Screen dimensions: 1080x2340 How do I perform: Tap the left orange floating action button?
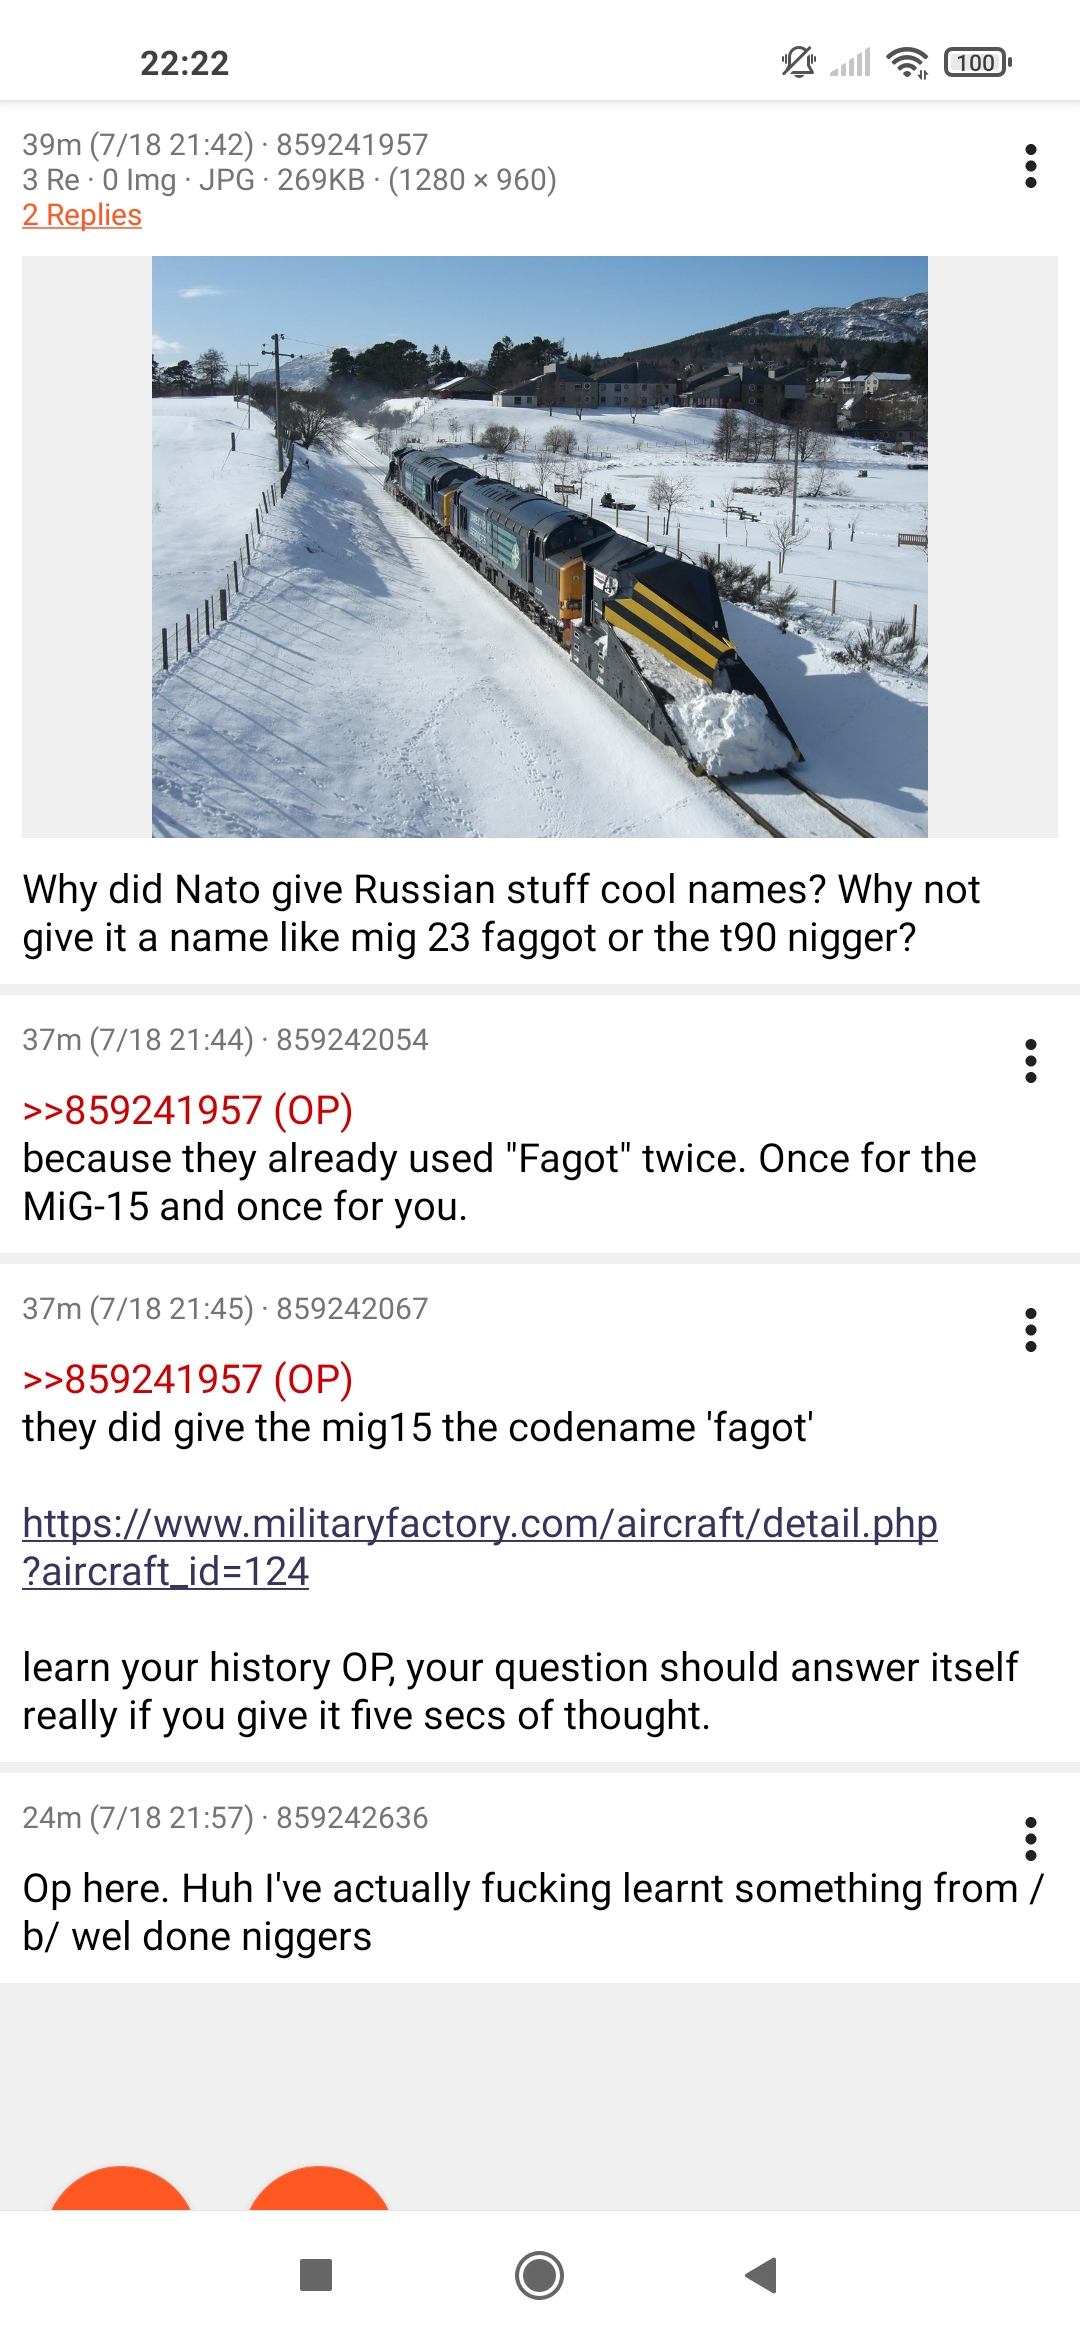point(121,2188)
